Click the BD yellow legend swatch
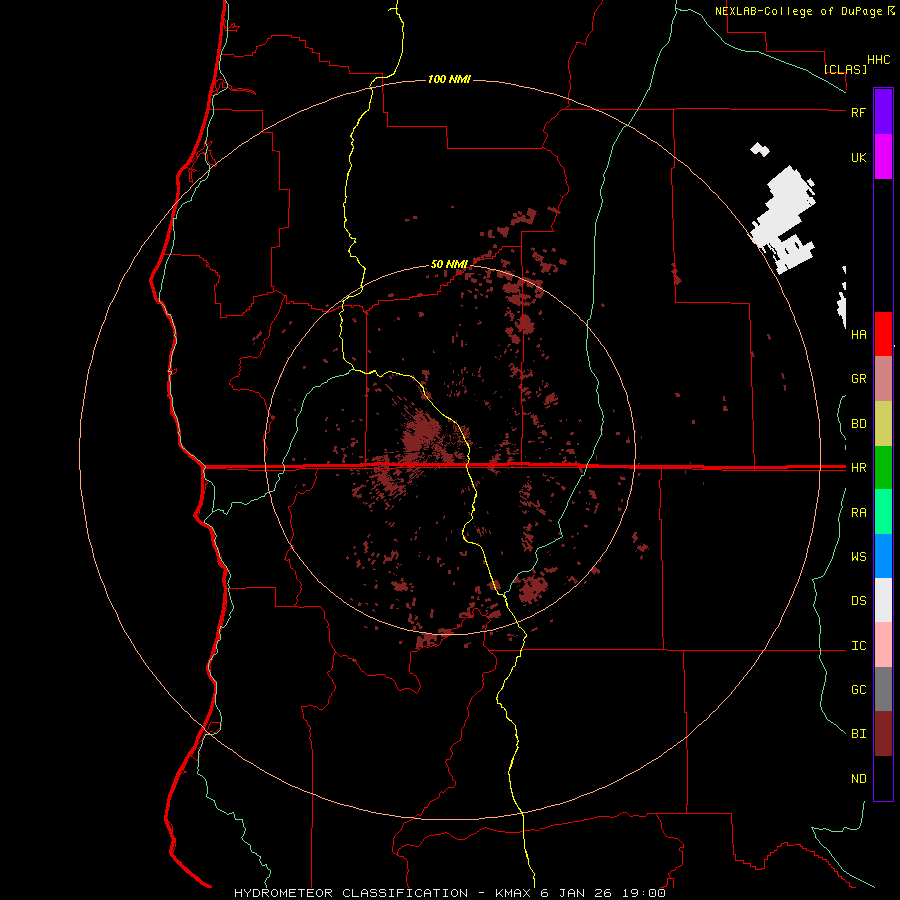 [x=883, y=424]
